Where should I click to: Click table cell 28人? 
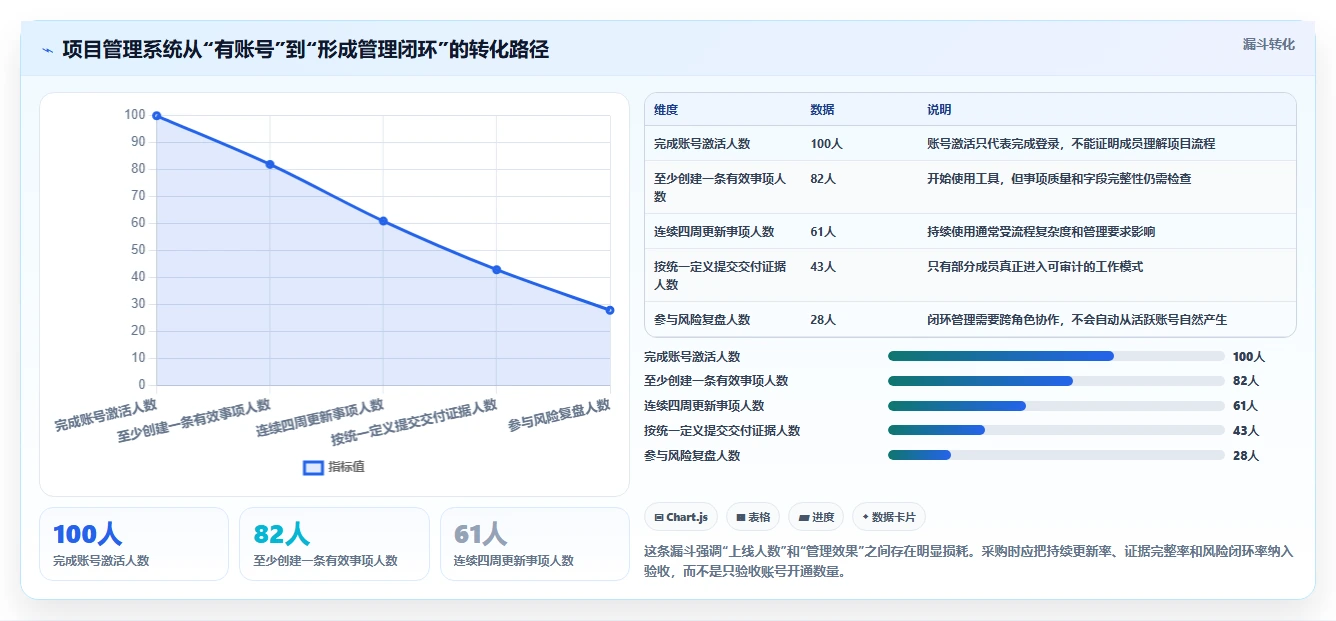(823, 320)
